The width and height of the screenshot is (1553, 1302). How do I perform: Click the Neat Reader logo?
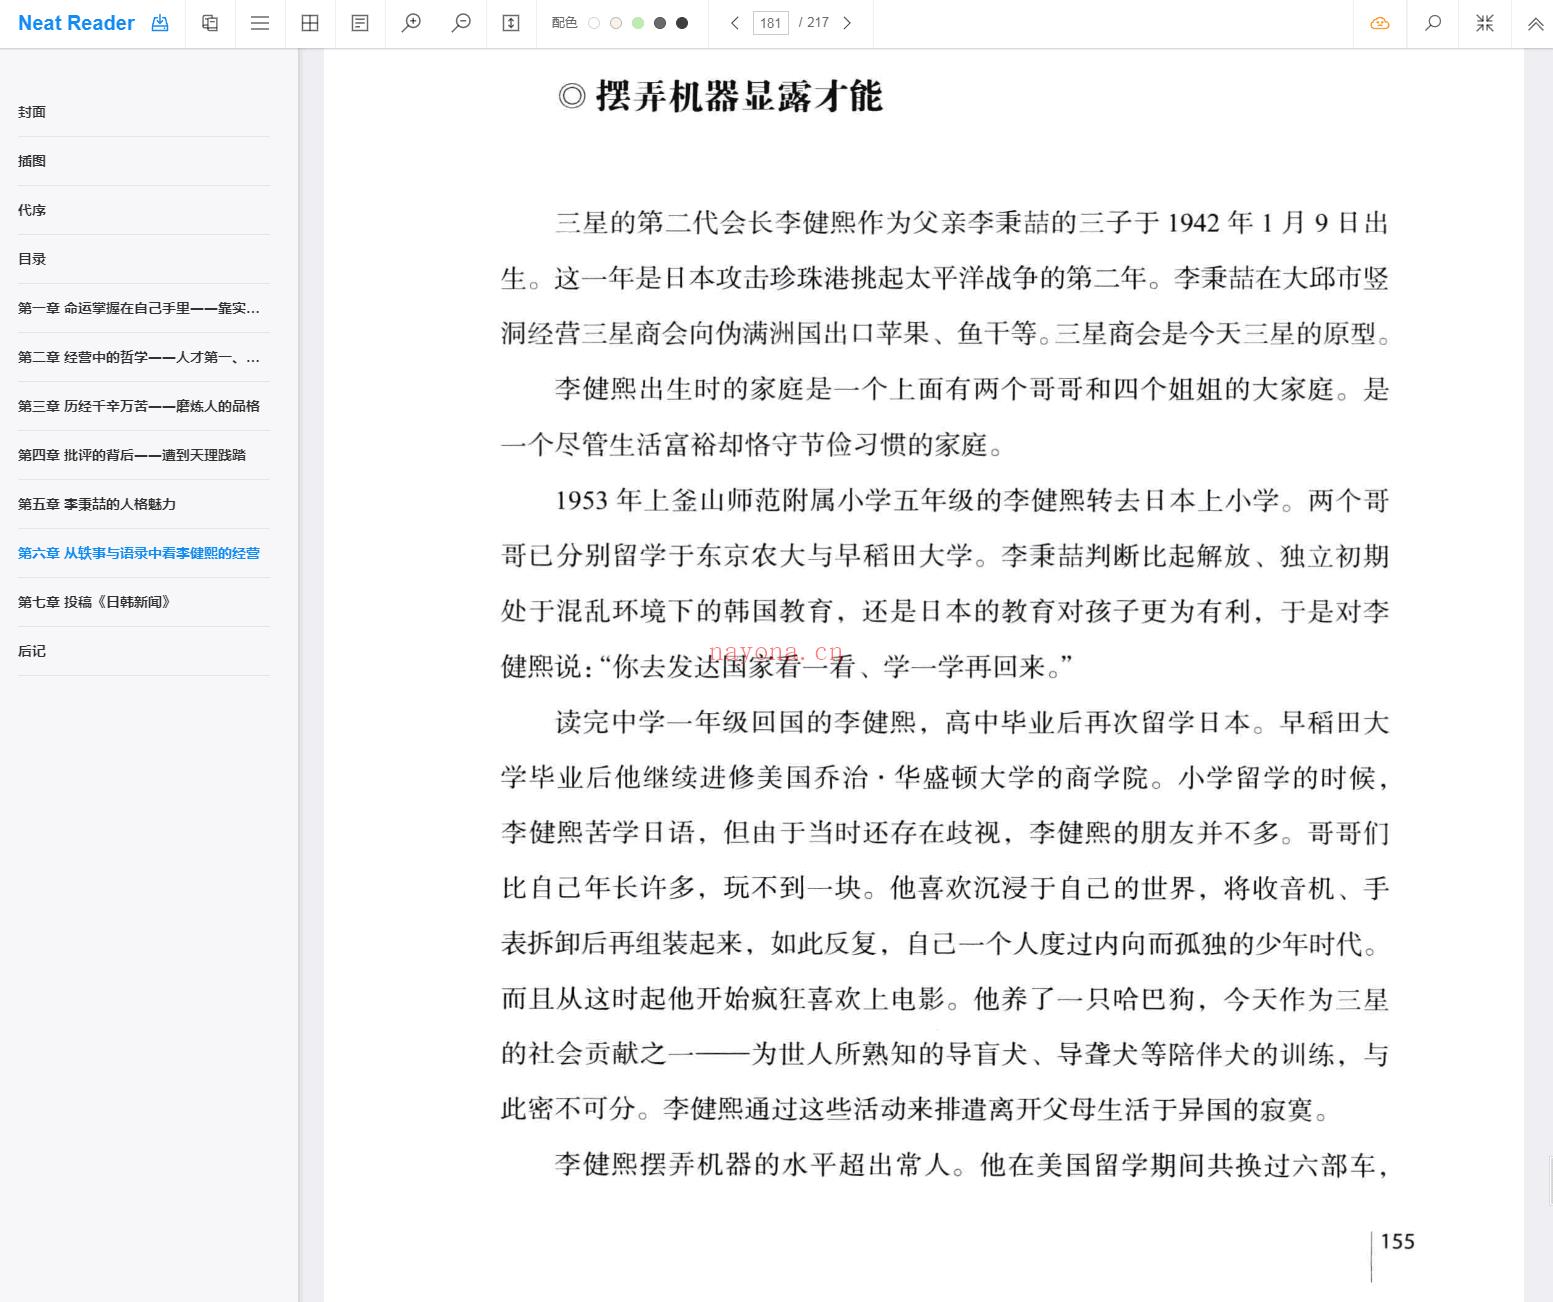(x=76, y=23)
